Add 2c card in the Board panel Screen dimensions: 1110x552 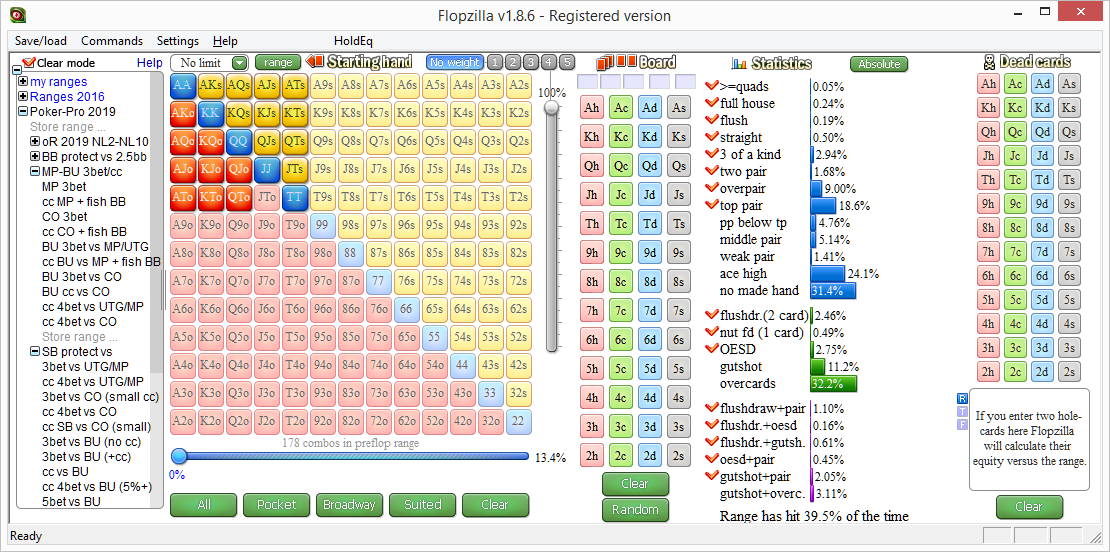(621, 455)
